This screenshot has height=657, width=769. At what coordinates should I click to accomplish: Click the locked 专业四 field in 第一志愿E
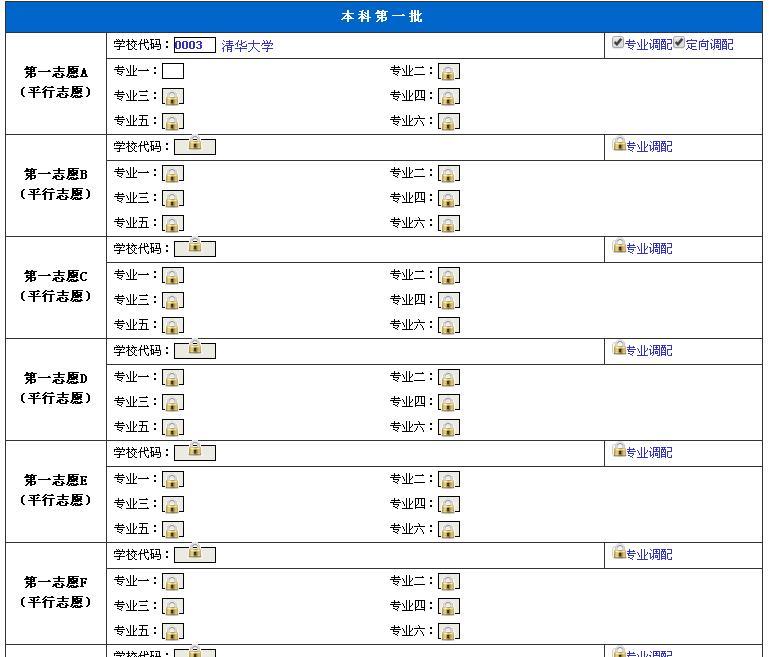click(449, 505)
